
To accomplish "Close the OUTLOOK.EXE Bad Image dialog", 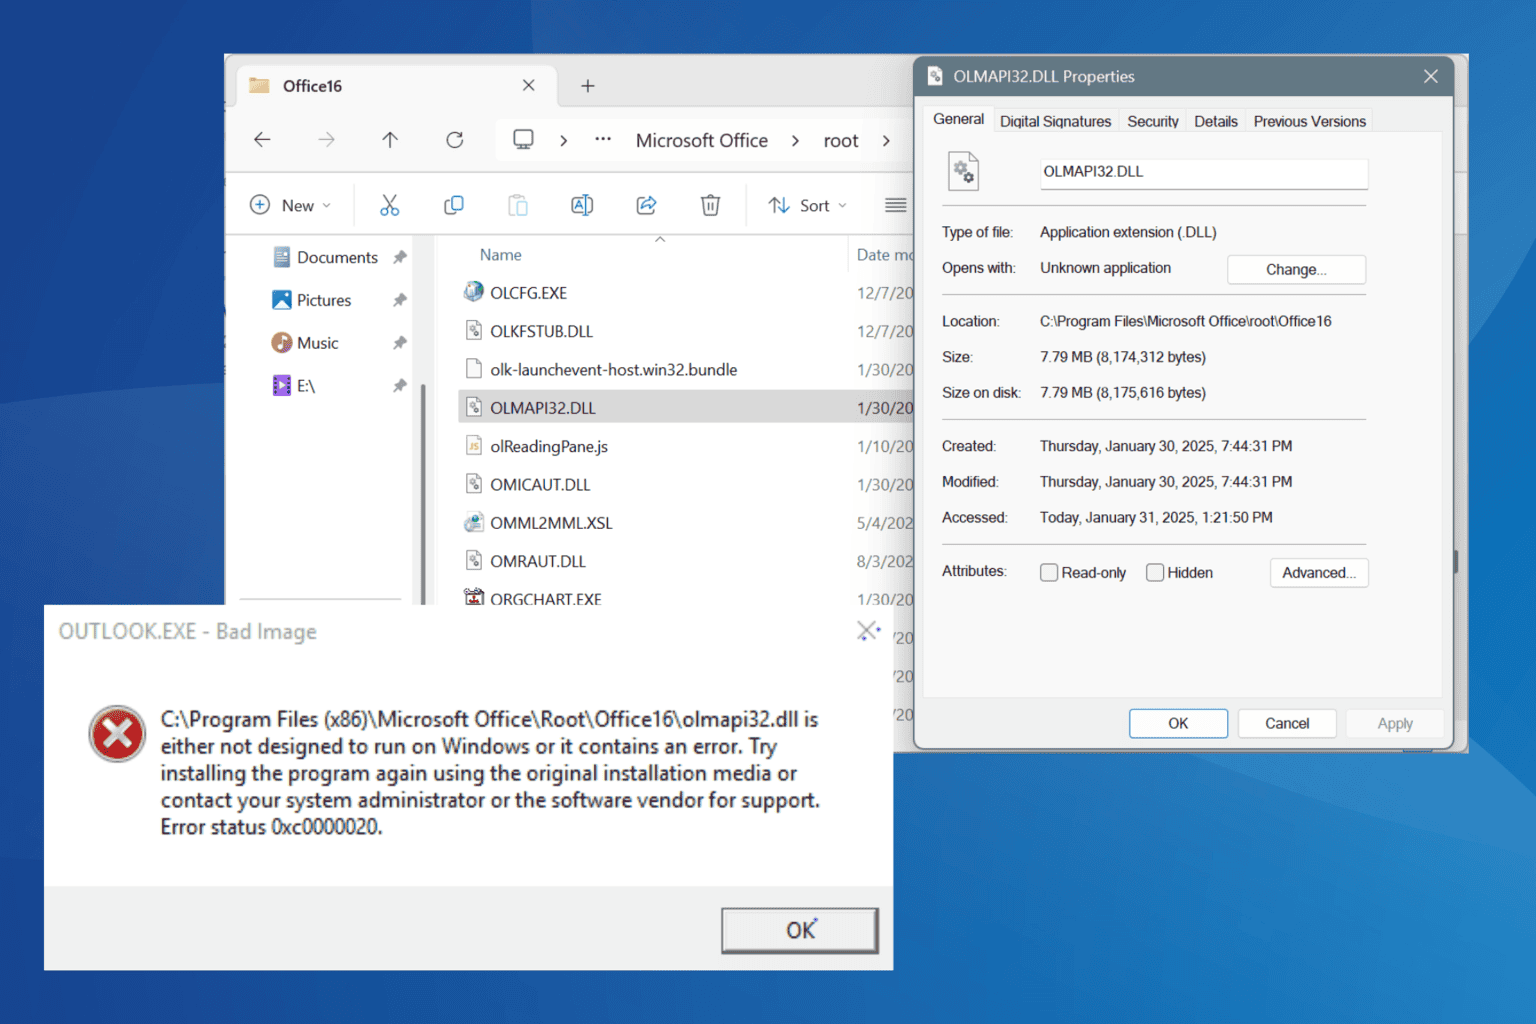I will (867, 631).
